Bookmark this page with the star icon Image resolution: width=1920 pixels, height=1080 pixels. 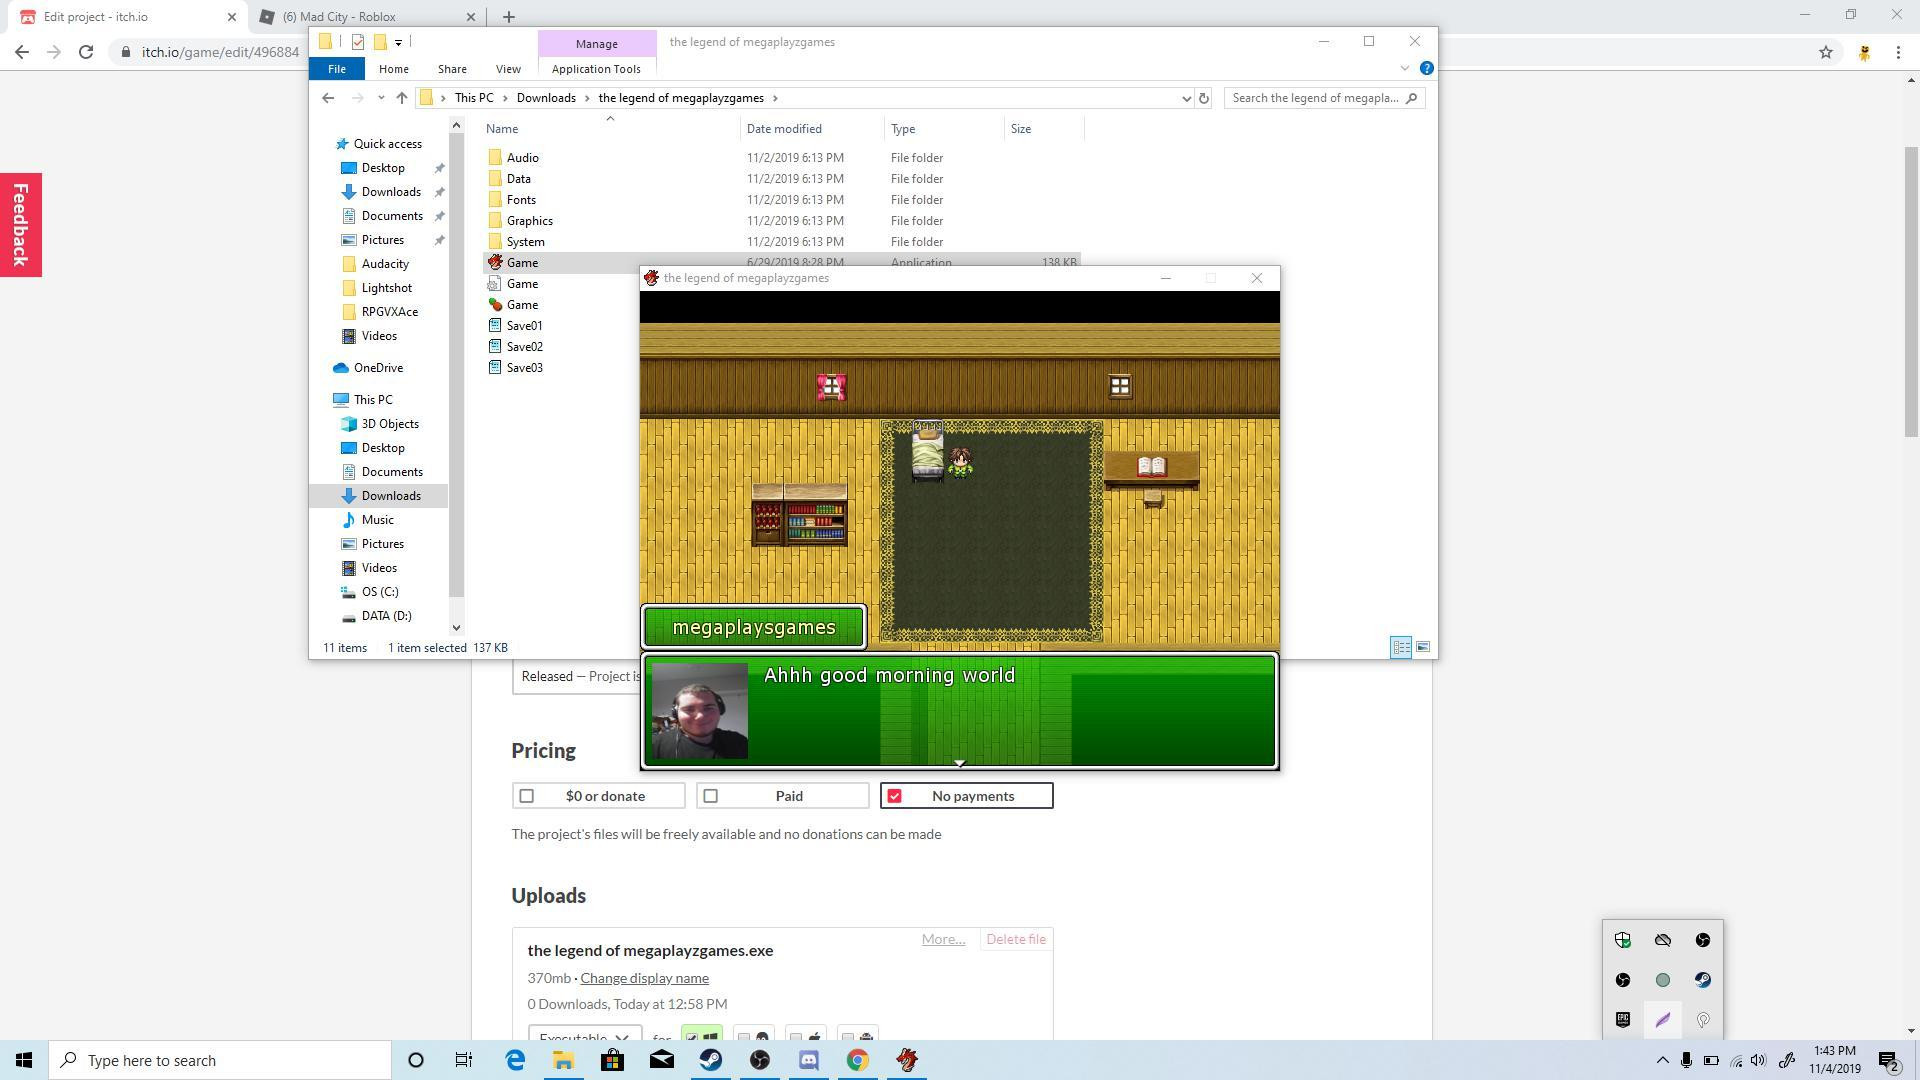[x=1826, y=52]
